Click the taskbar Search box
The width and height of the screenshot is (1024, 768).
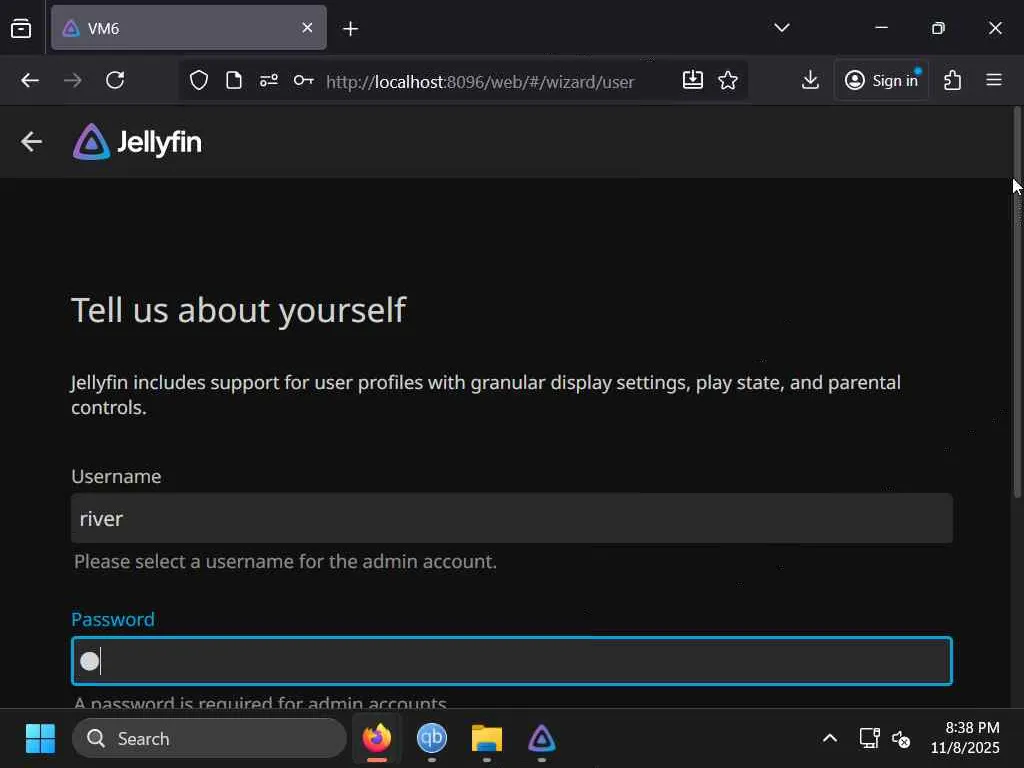(209, 739)
